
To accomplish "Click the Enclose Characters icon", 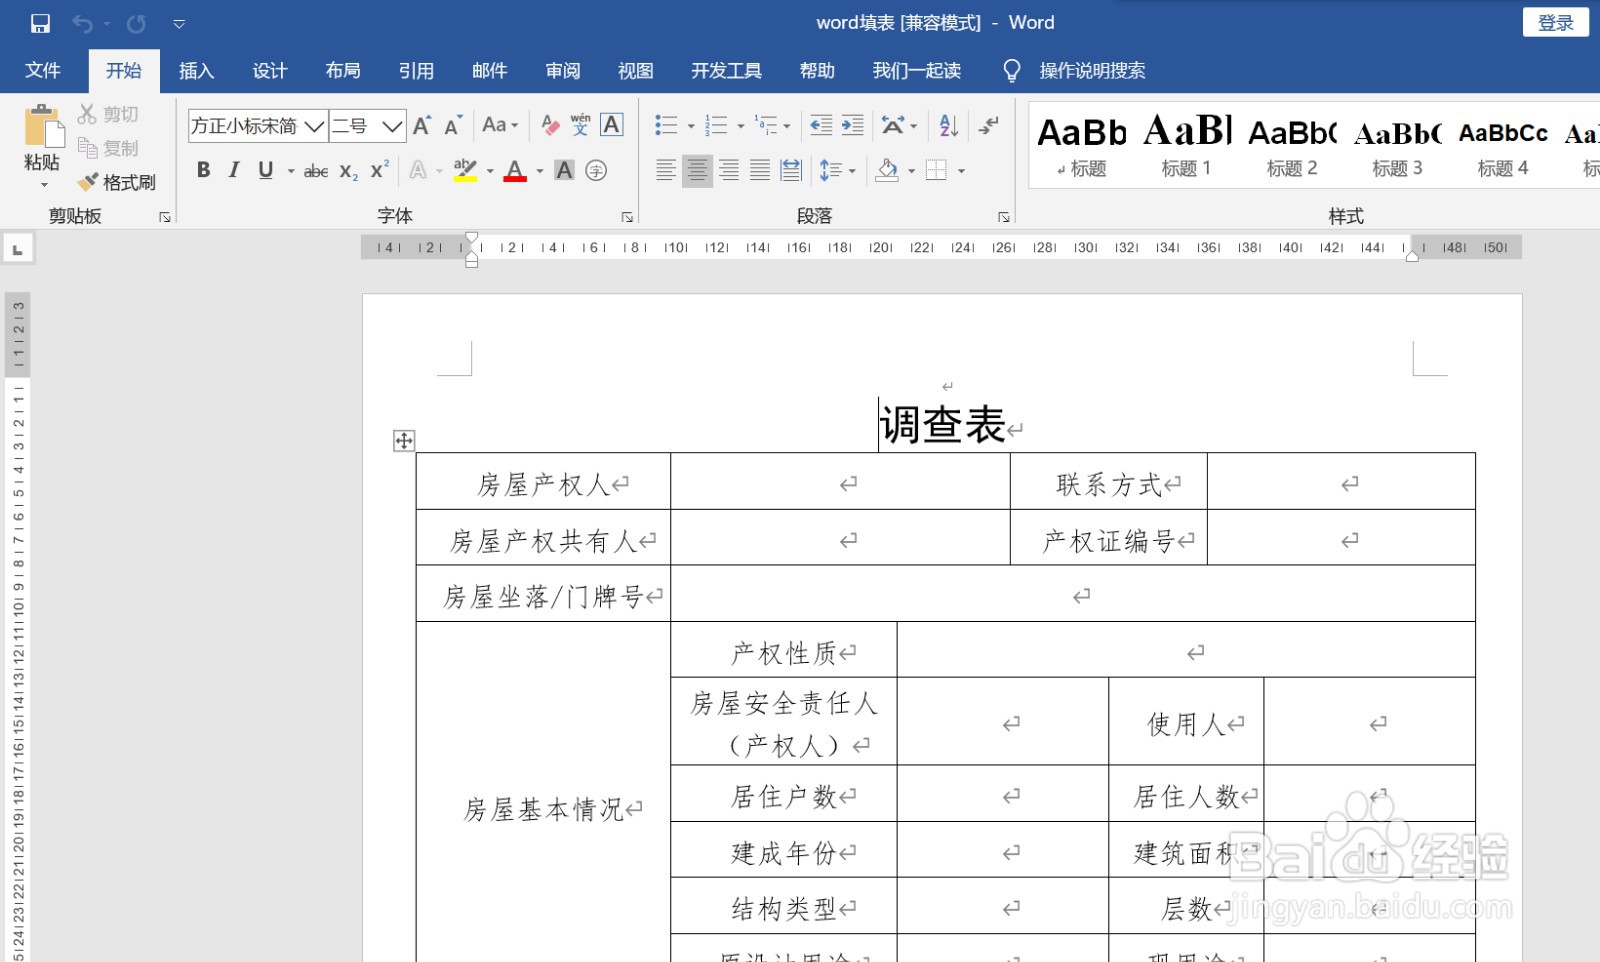I will point(596,170).
